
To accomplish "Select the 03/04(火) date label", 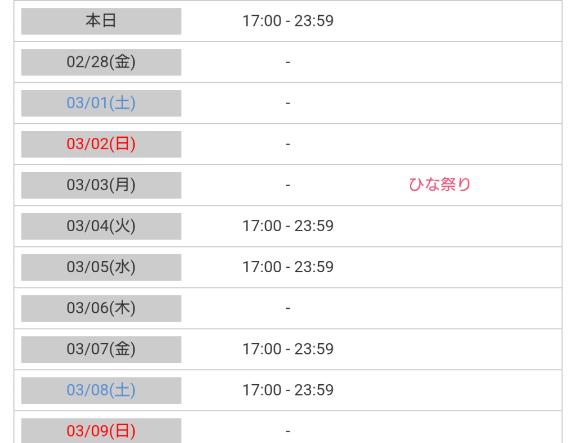I will coord(101,226).
